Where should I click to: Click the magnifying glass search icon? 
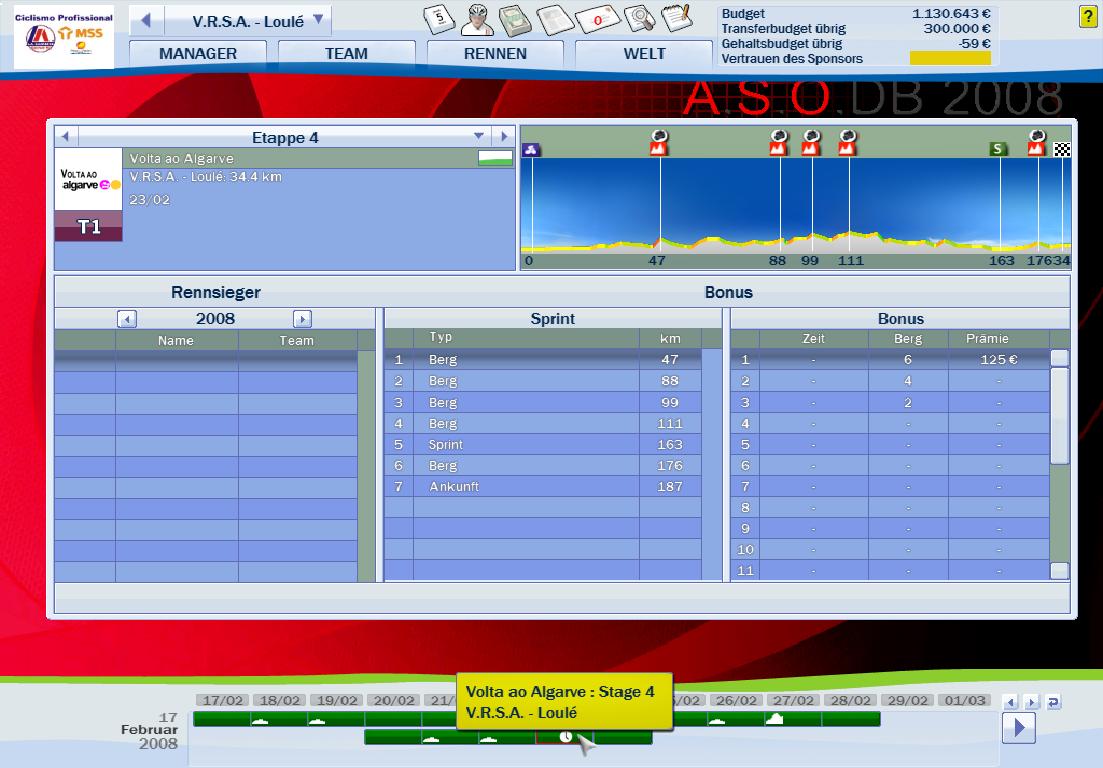pos(637,19)
